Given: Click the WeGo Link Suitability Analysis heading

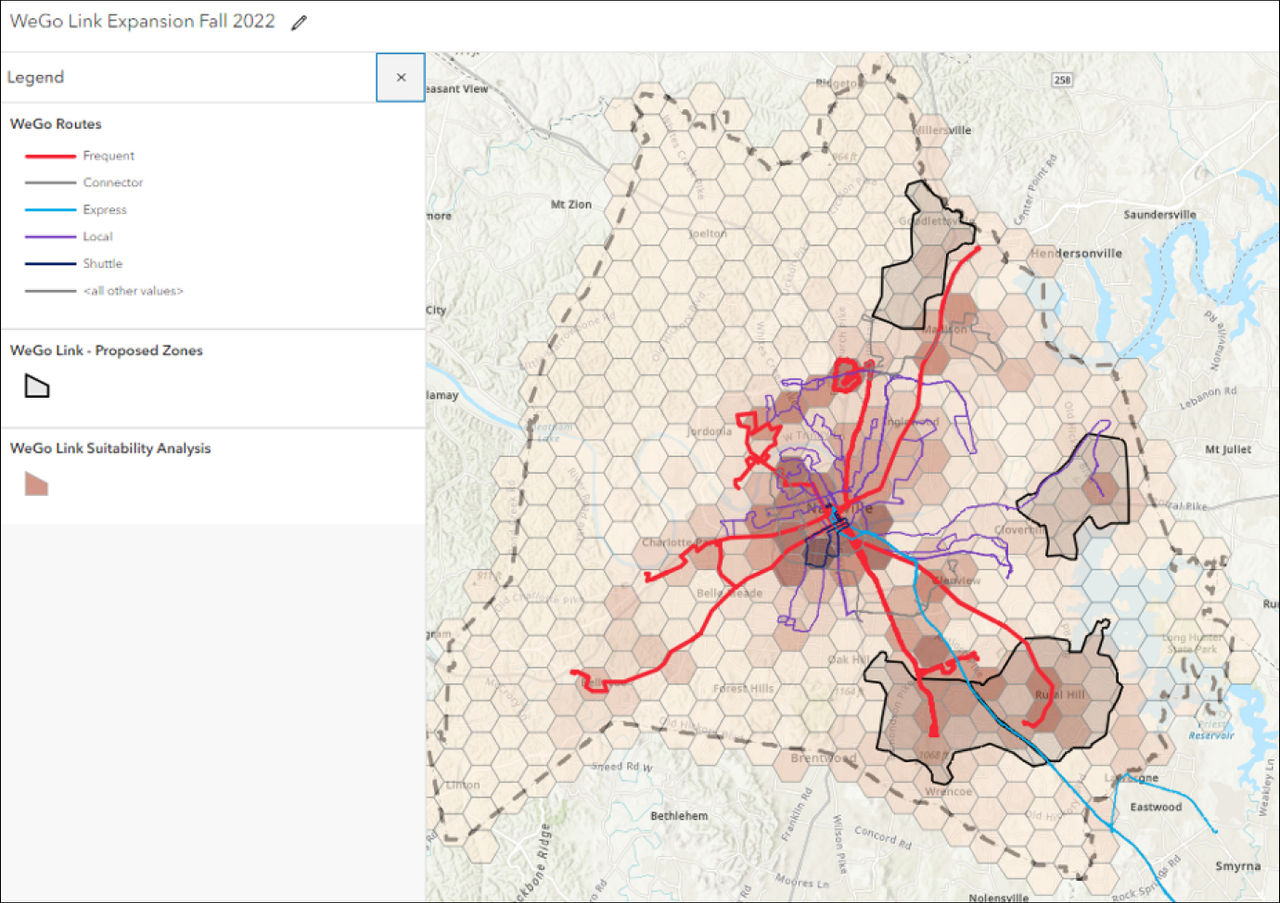Looking at the screenshot, I should pos(110,448).
